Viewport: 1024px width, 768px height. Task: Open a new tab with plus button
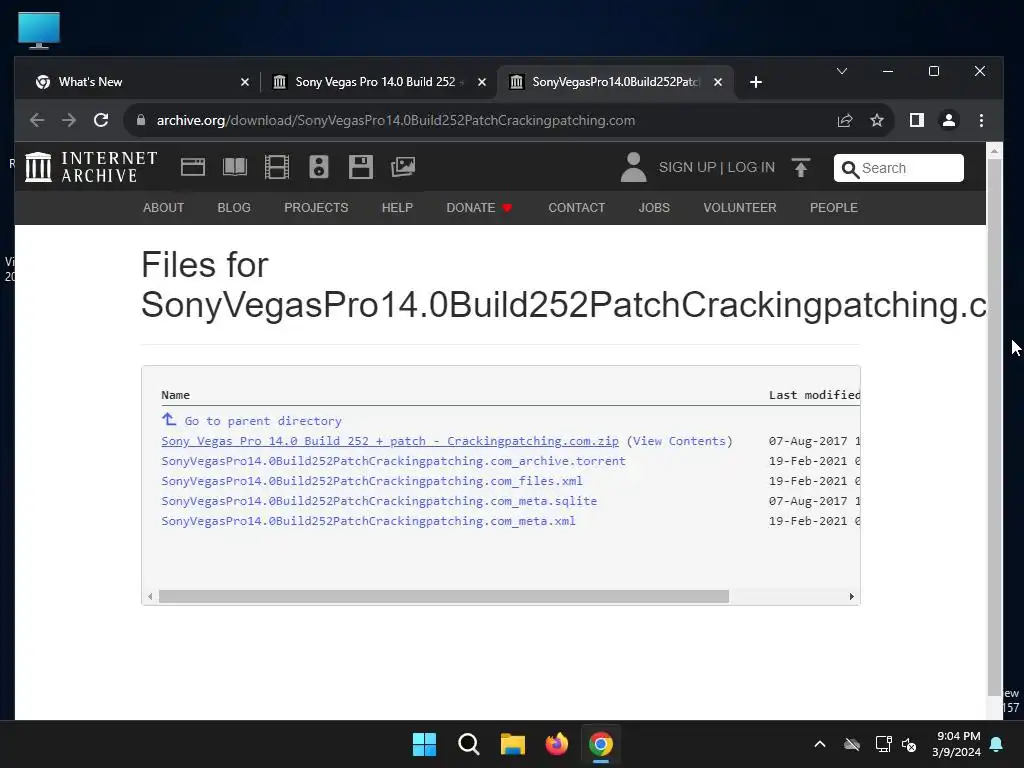pos(756,82)
